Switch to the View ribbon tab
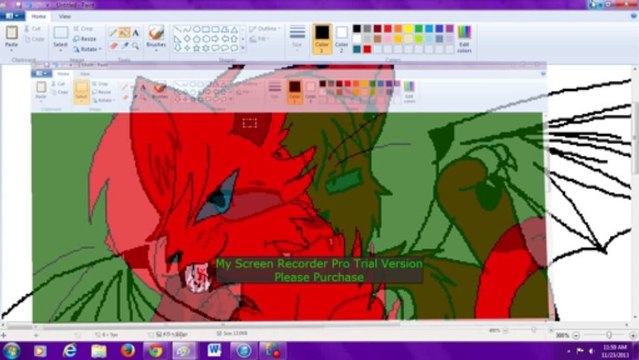The height and width of the screenshot is (360, 639). [64, 16]
